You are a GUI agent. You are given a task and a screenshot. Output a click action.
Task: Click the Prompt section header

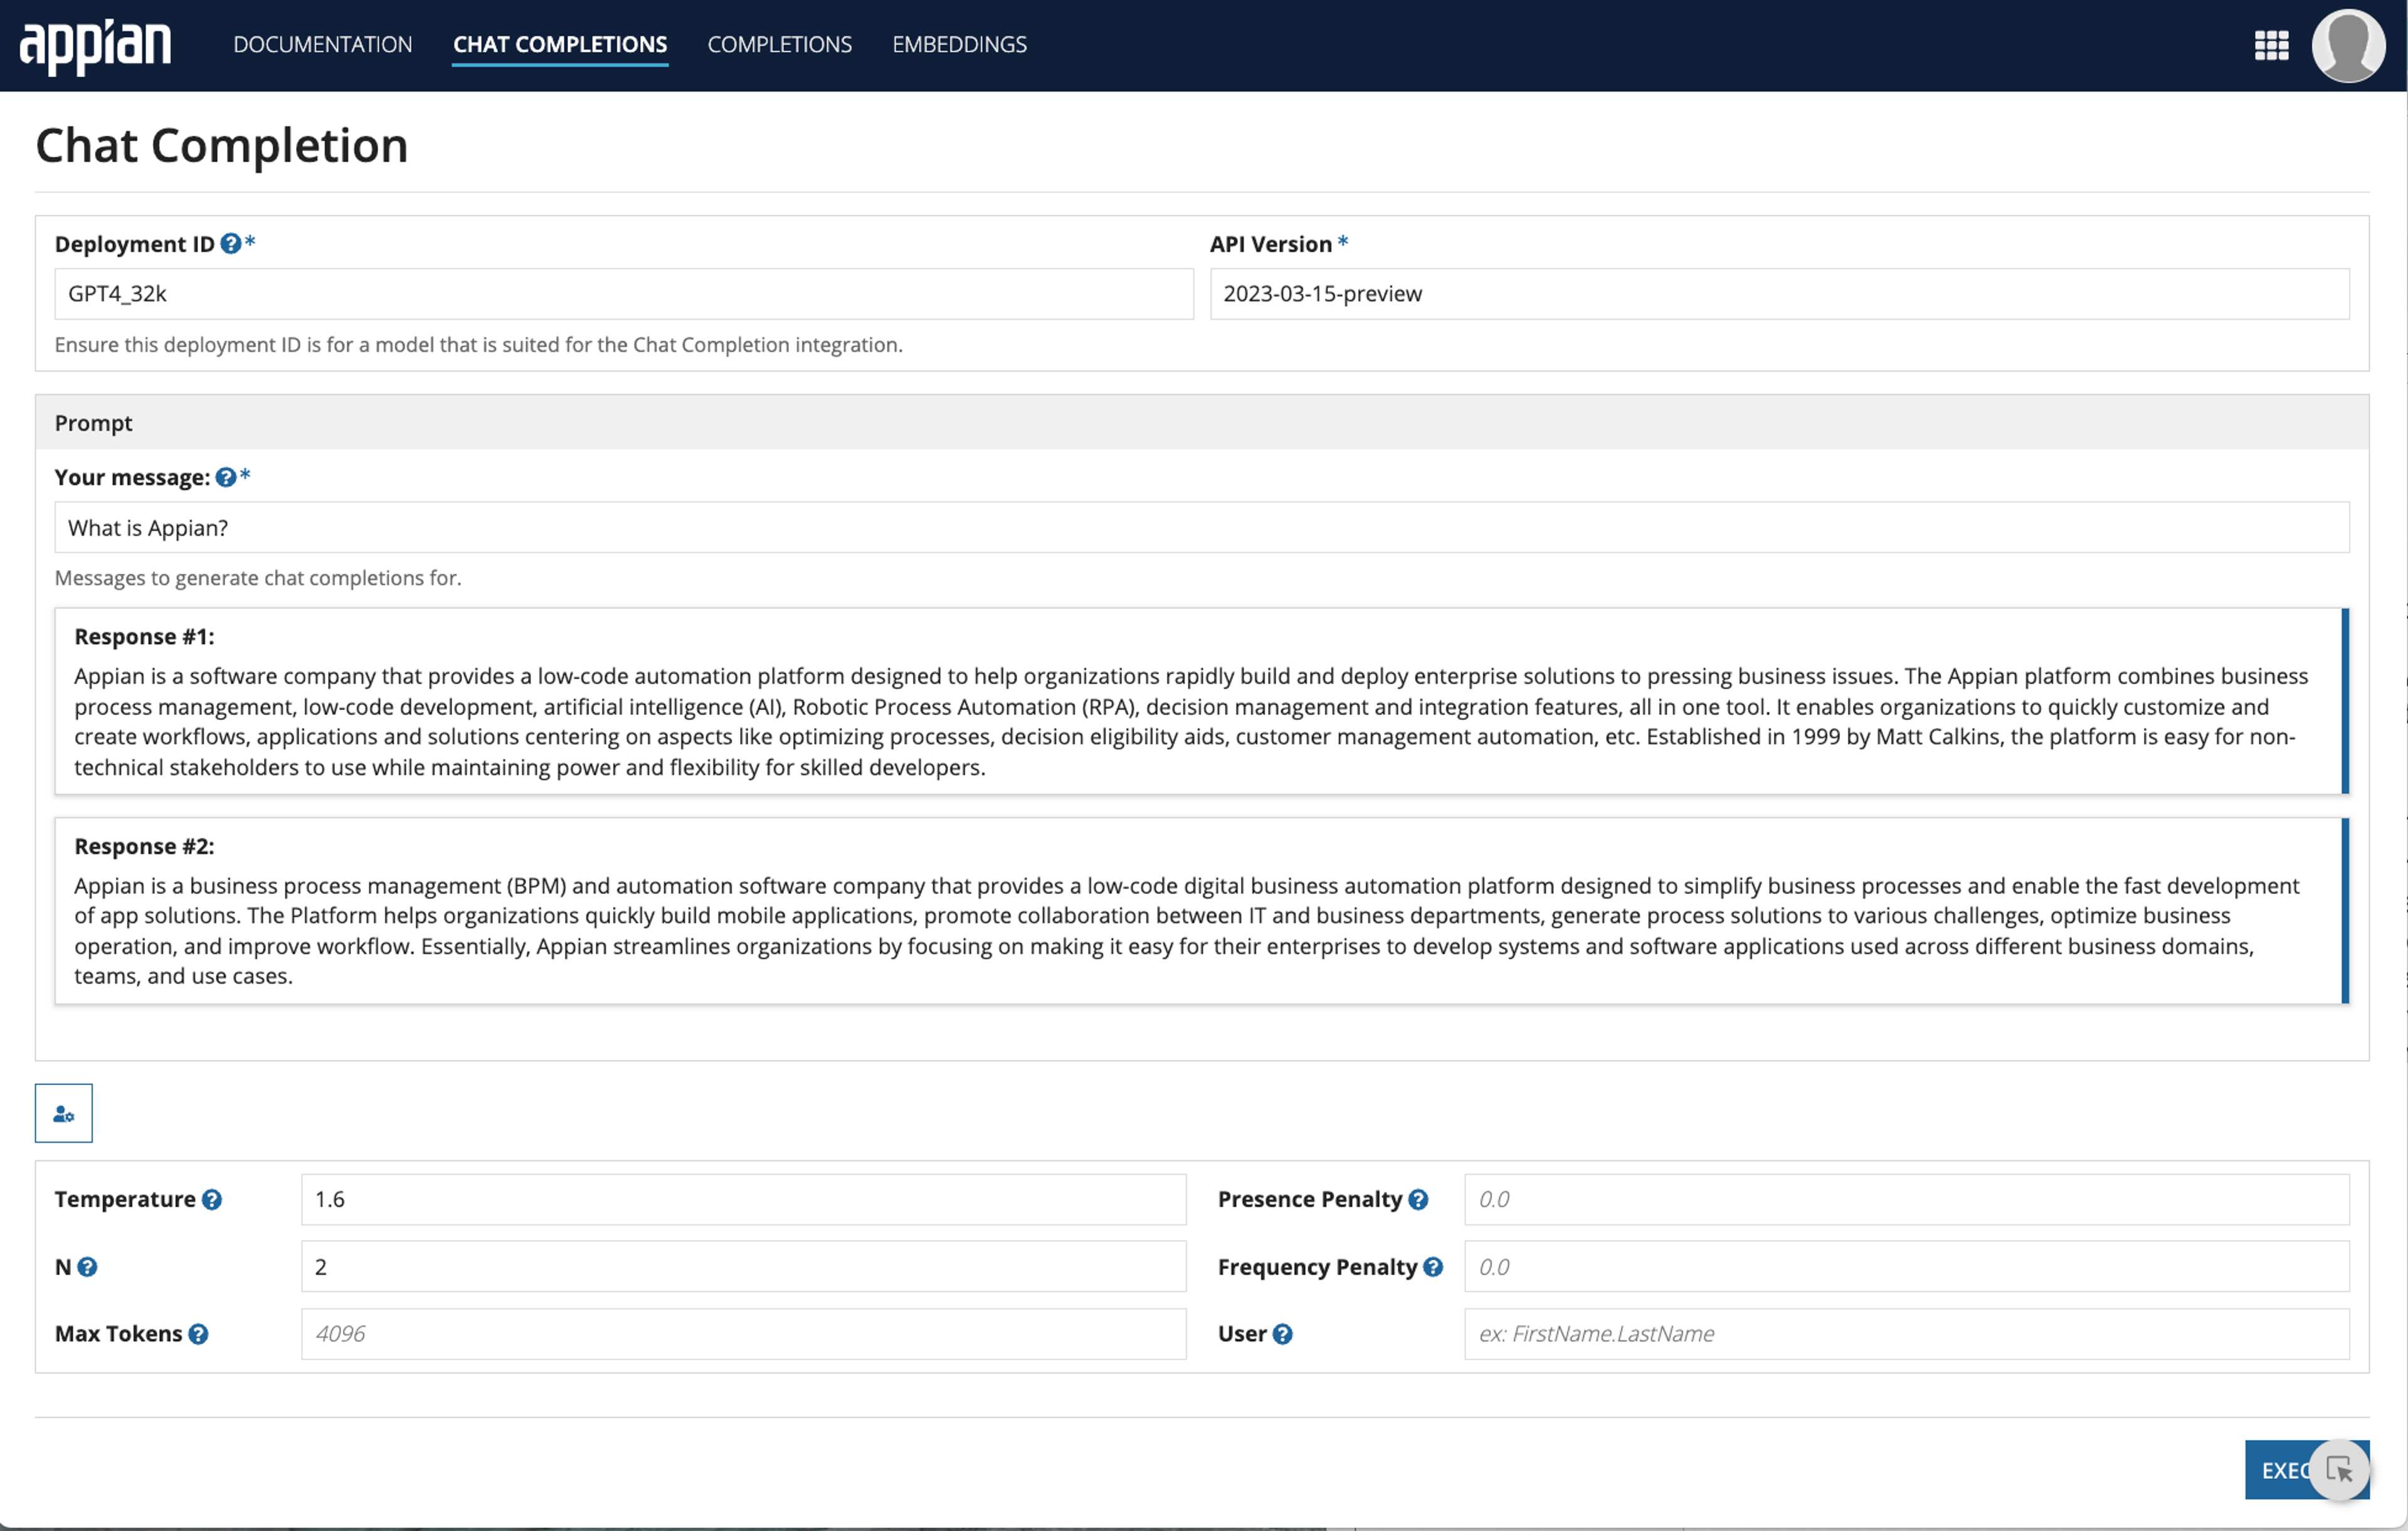coord(1202,422)
